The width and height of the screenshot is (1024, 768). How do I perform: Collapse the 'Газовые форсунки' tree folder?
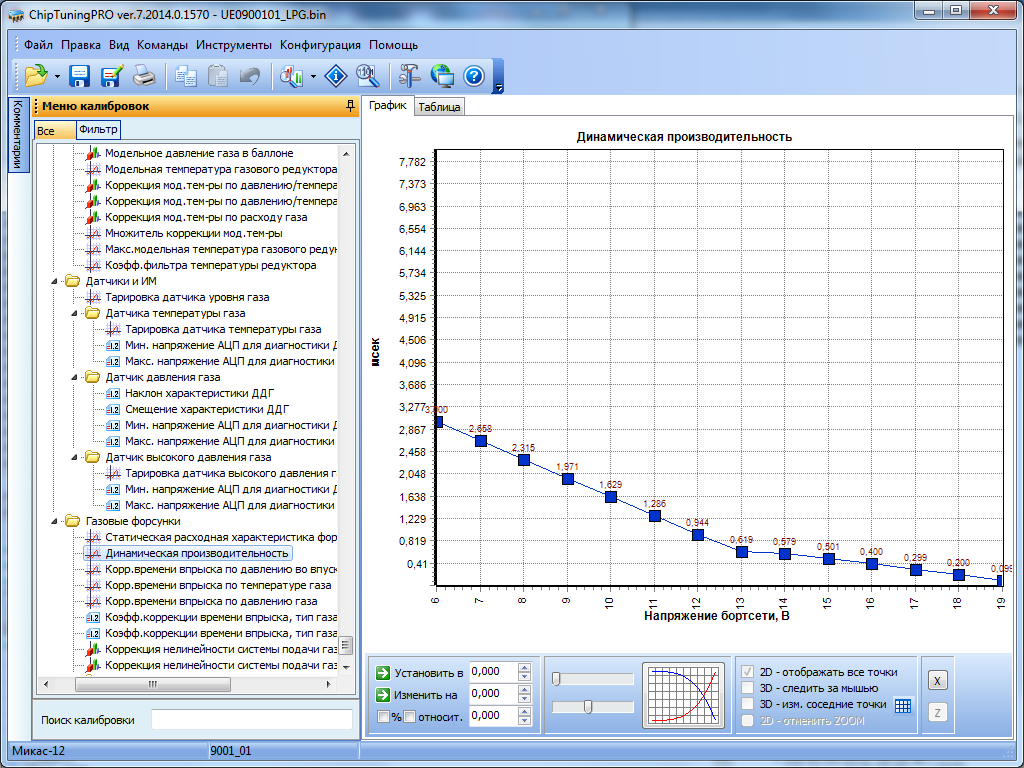pos(56,521)
